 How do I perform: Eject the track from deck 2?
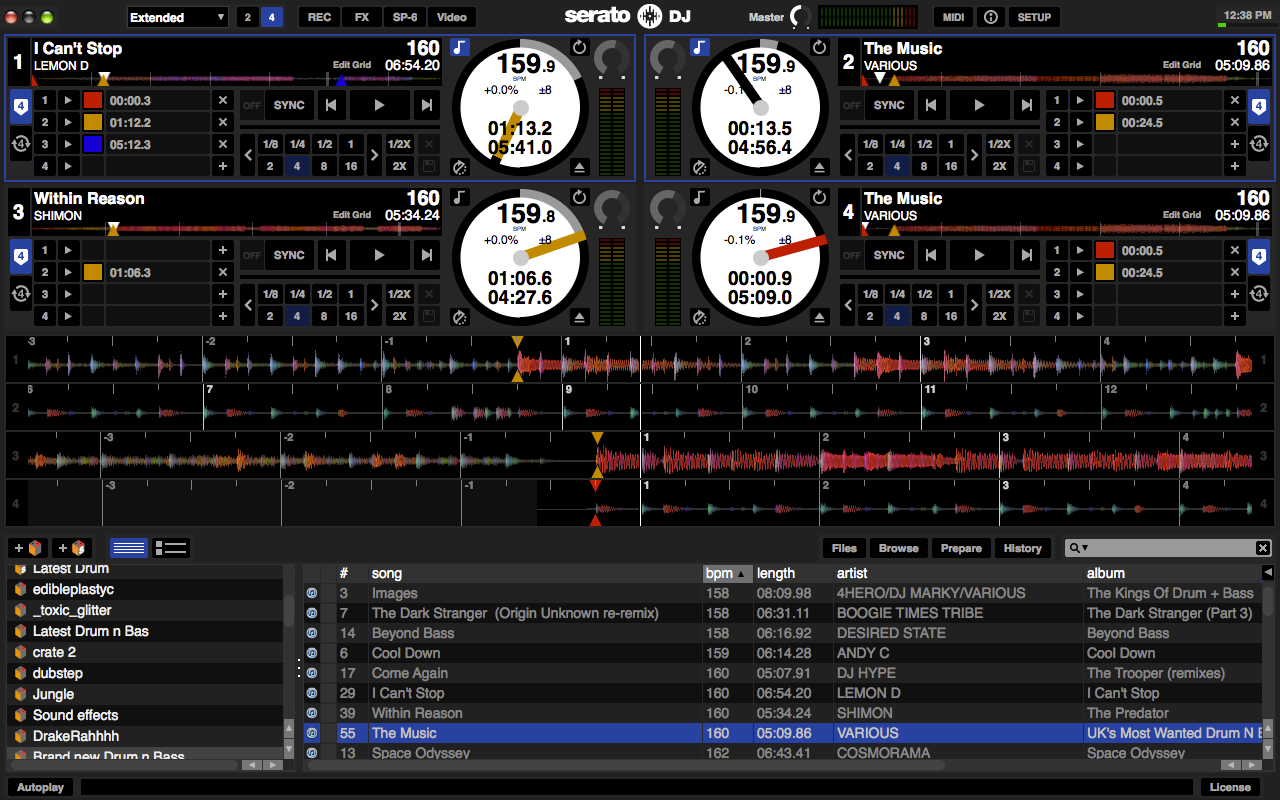coord(820,167)
